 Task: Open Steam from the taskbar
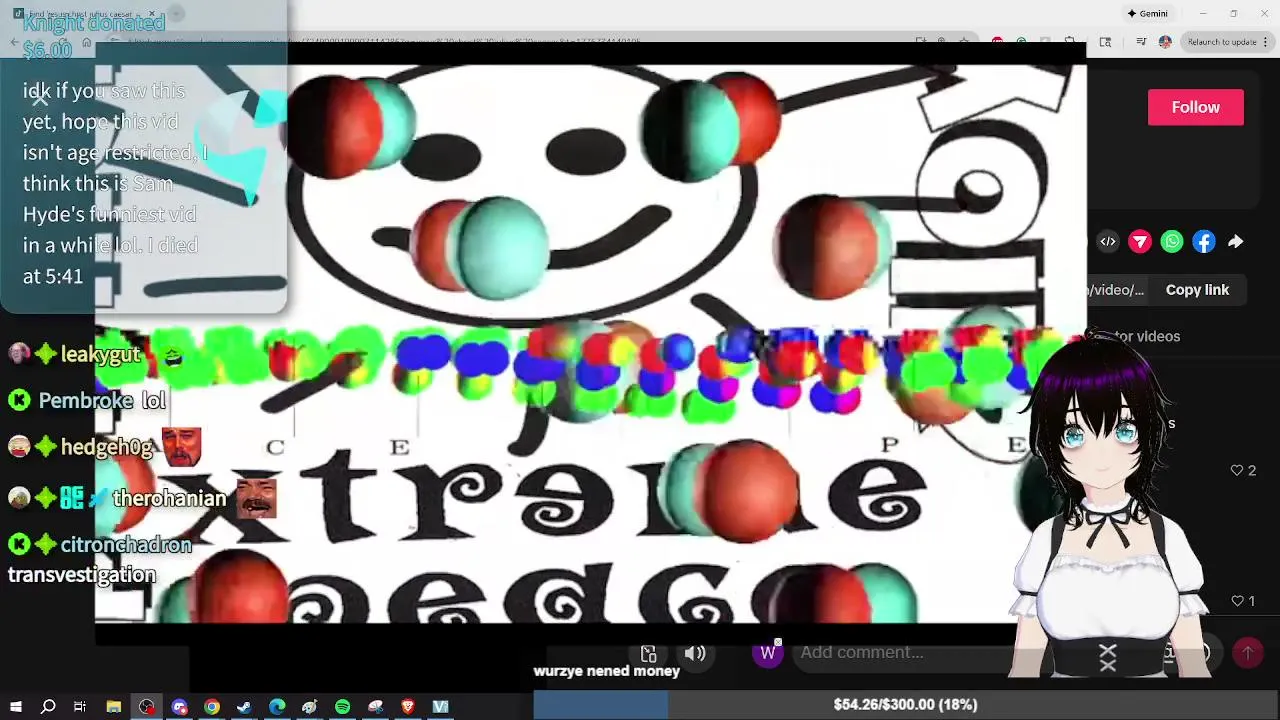click(244, 707)
